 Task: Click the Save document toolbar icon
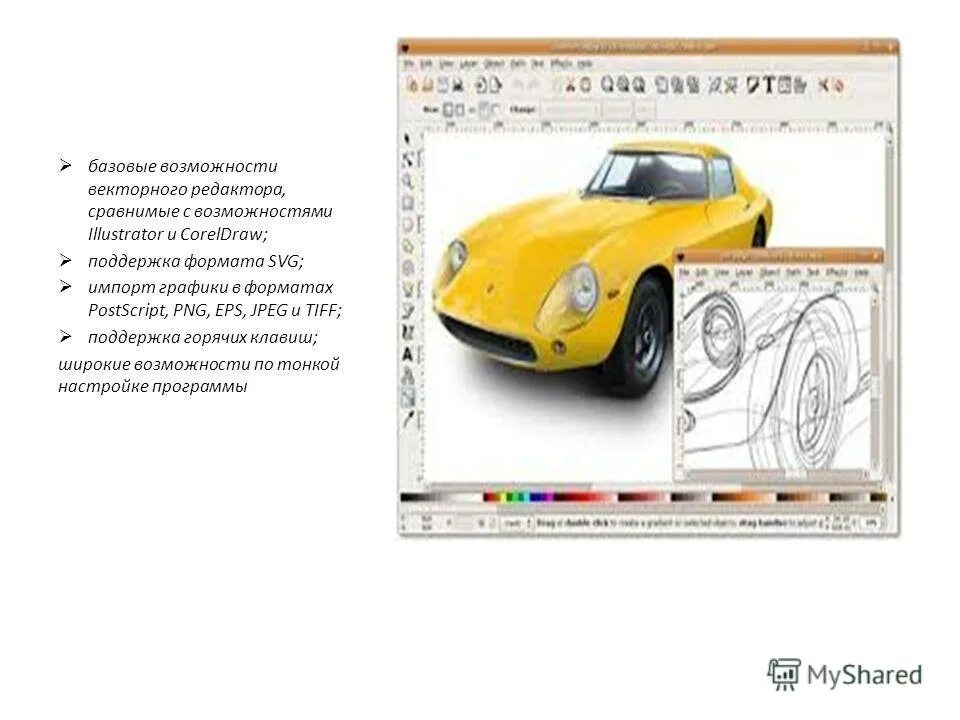pos(443,85)
